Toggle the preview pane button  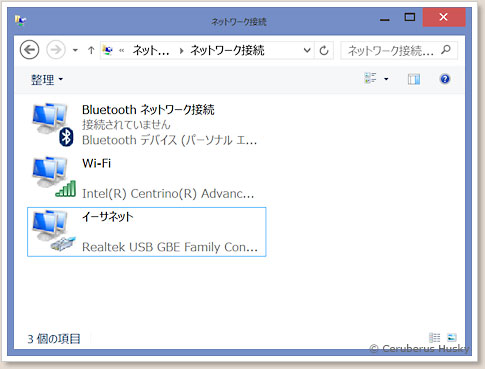pos(414,79)
